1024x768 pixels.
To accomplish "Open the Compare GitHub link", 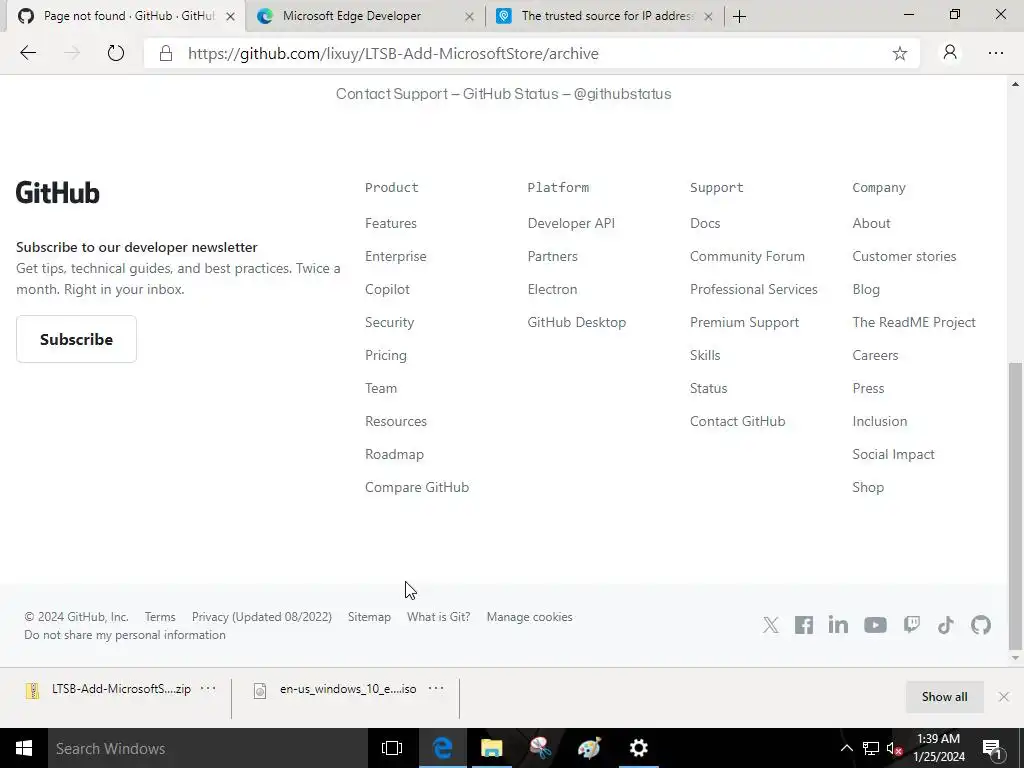I will 417,487.
